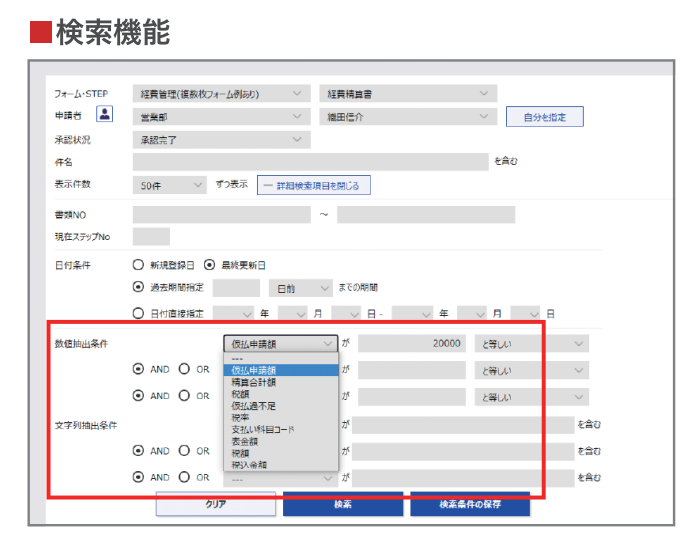
Task: Choose 支払い科目コード from the dropdown list
Action: (x=281, y=429)
